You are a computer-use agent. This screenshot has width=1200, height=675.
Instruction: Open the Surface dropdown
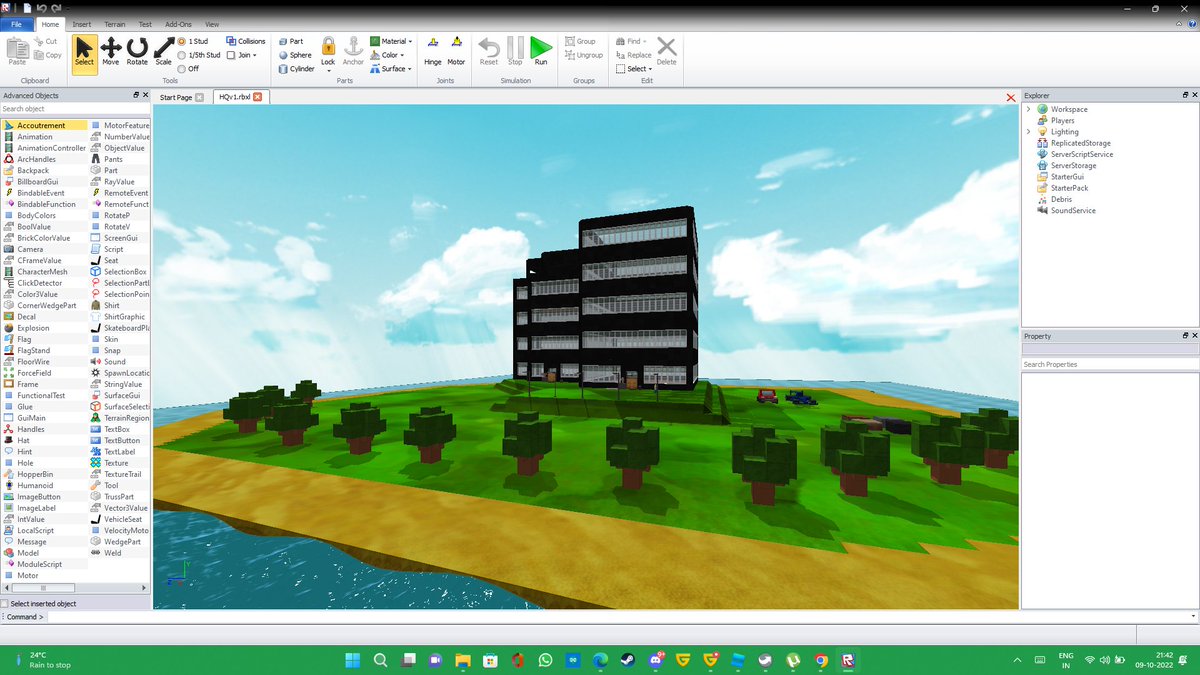click(391, 69)
